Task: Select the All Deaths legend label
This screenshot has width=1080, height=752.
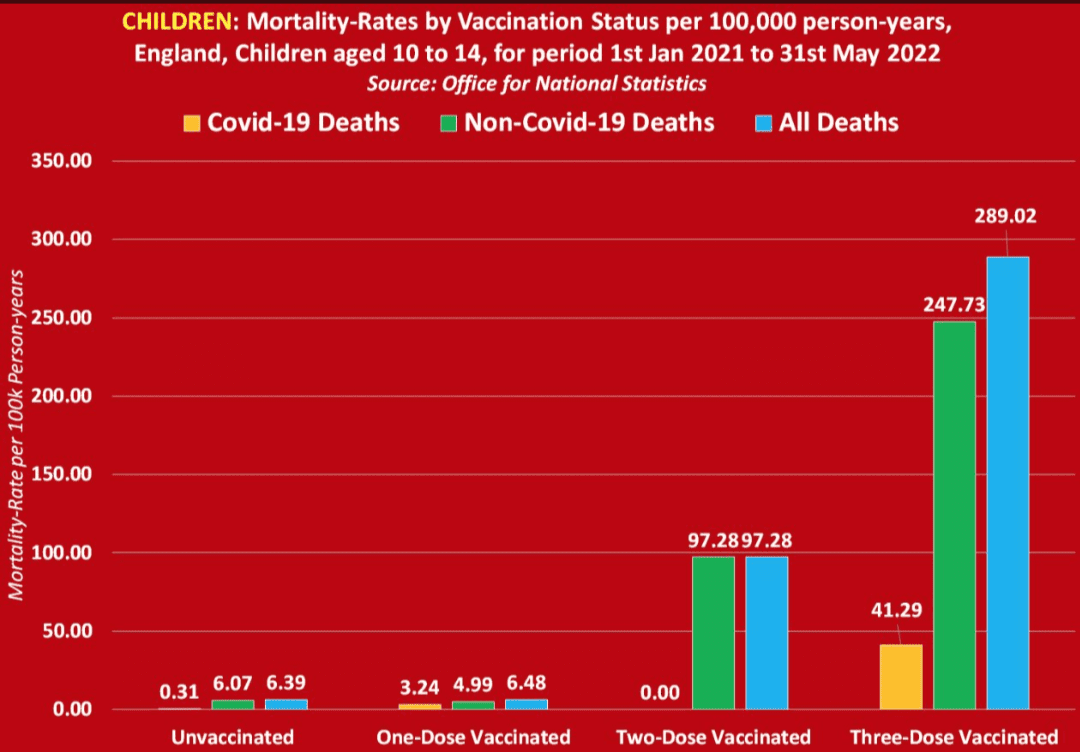Action: click(838, 123)
